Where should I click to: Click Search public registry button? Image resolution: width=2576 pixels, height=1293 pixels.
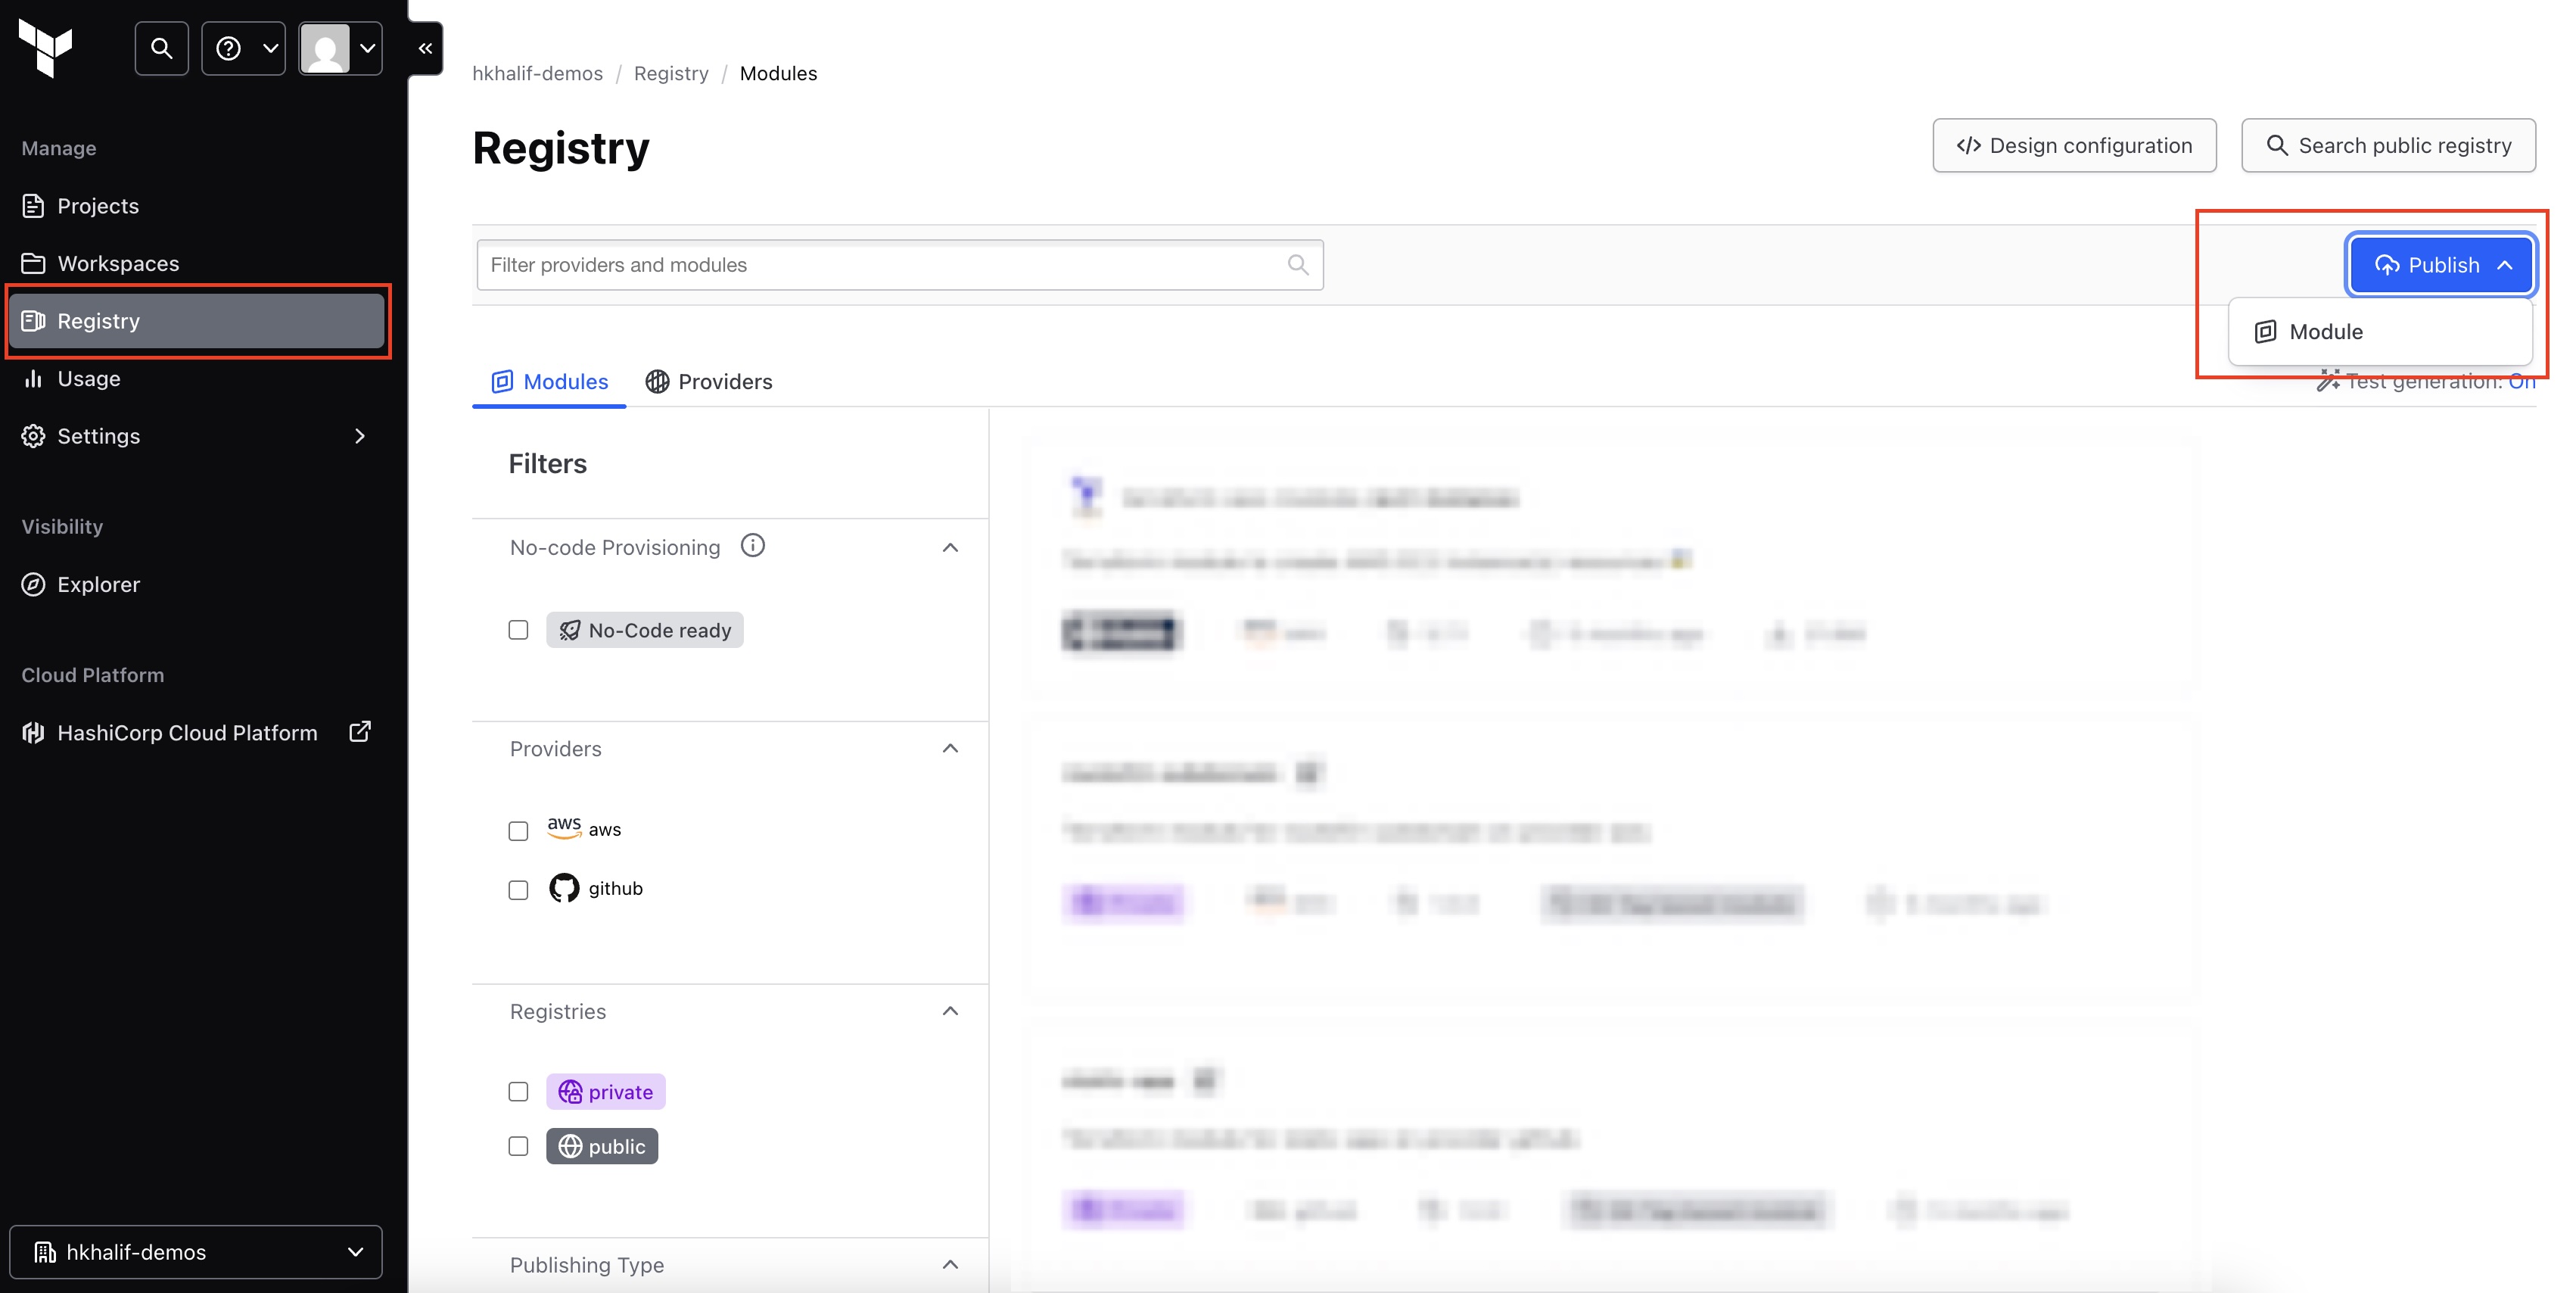click(2388, 146)
